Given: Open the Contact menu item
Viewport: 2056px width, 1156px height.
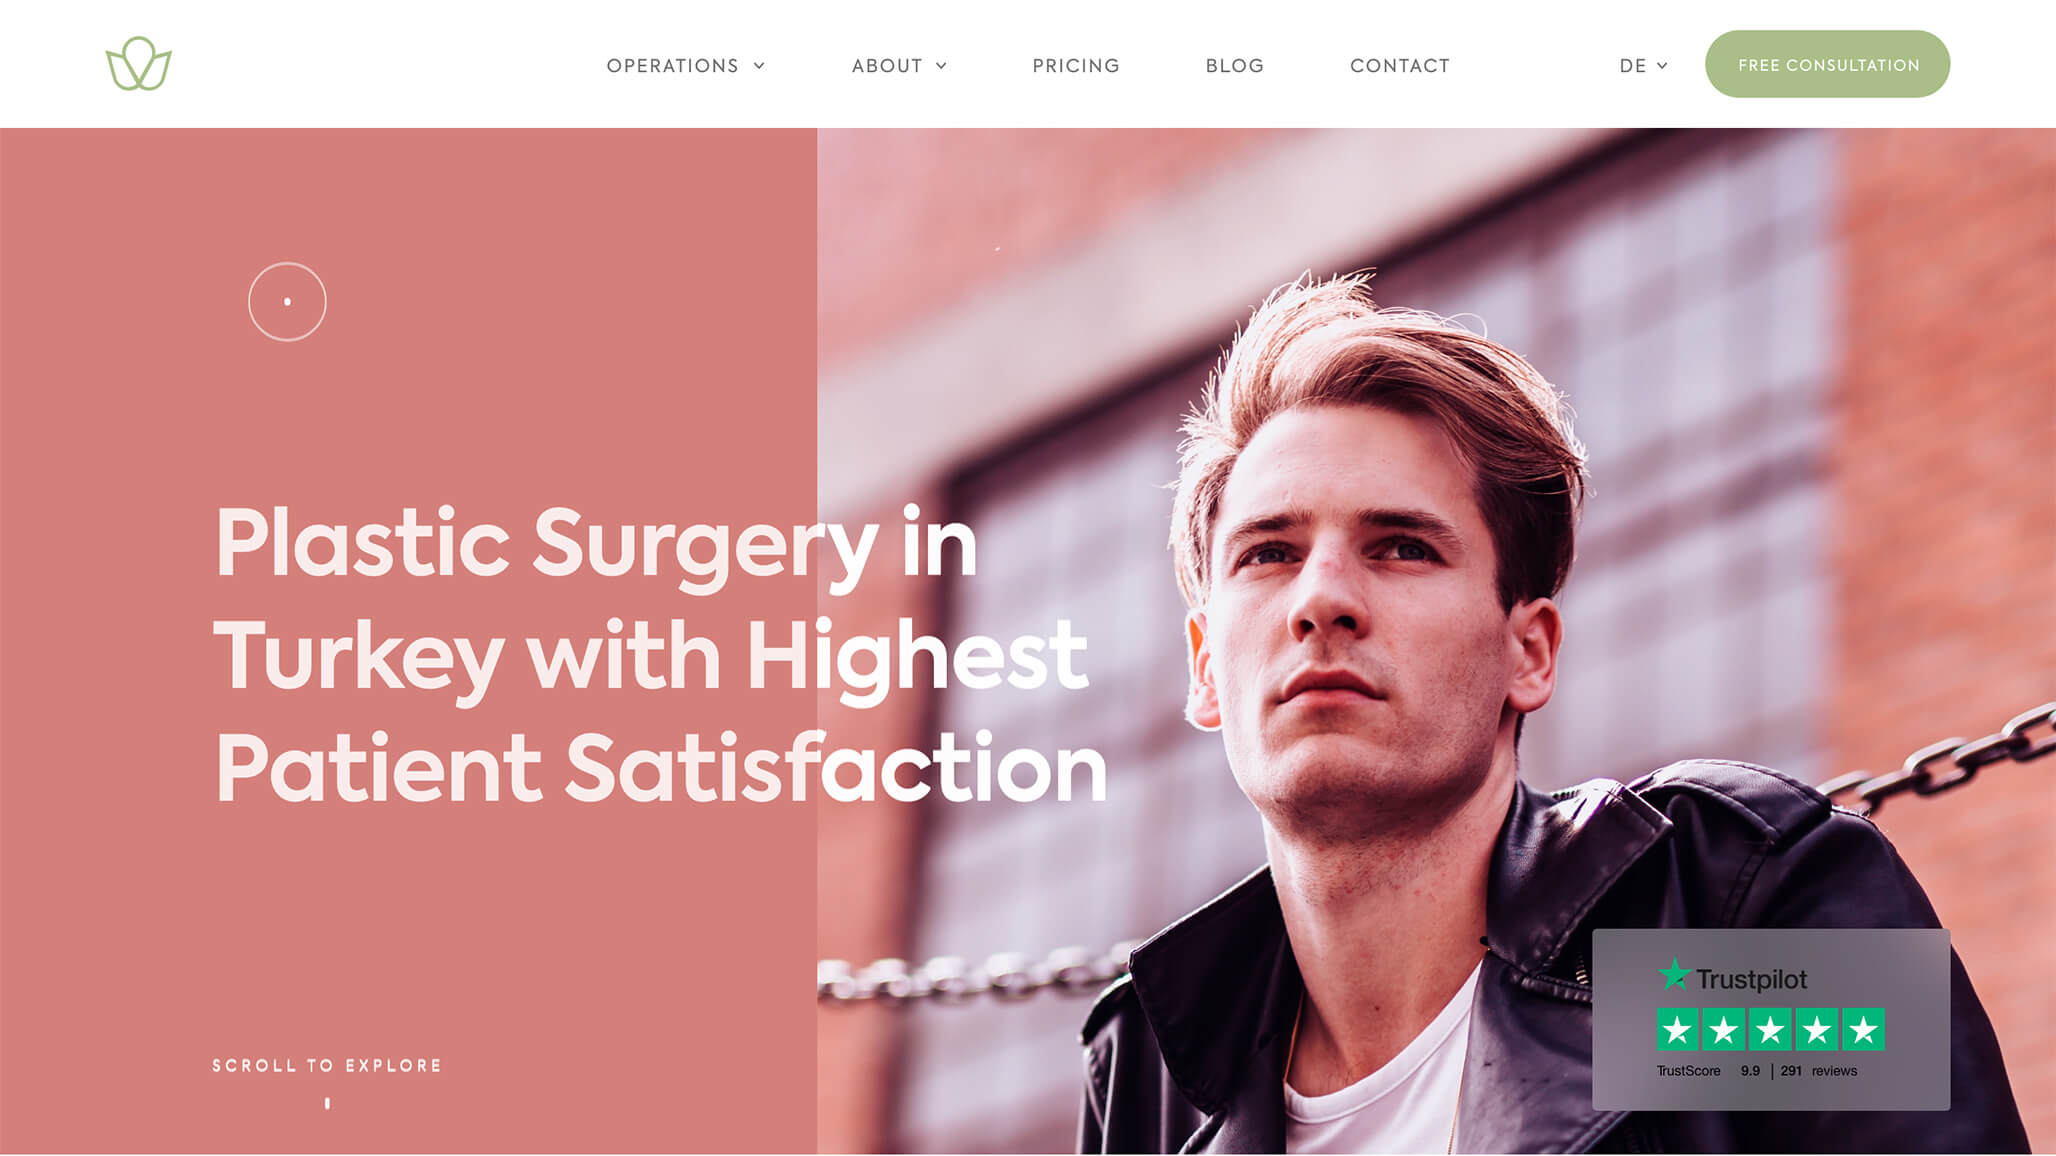Looking at the screenshot, I should coord(1400,66).
